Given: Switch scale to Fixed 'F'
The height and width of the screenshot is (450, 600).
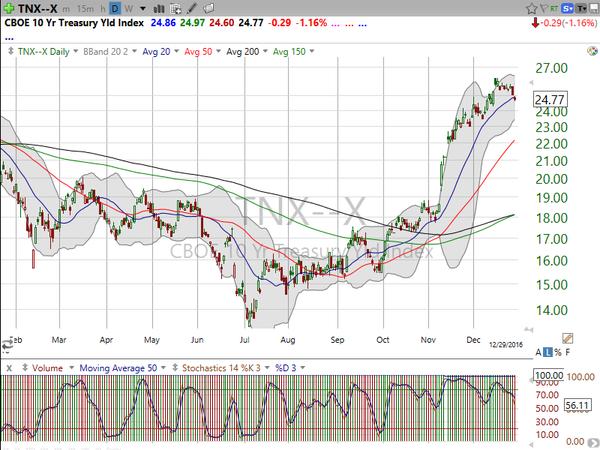Looking at the screenshot, I should (x=568, y=352).
